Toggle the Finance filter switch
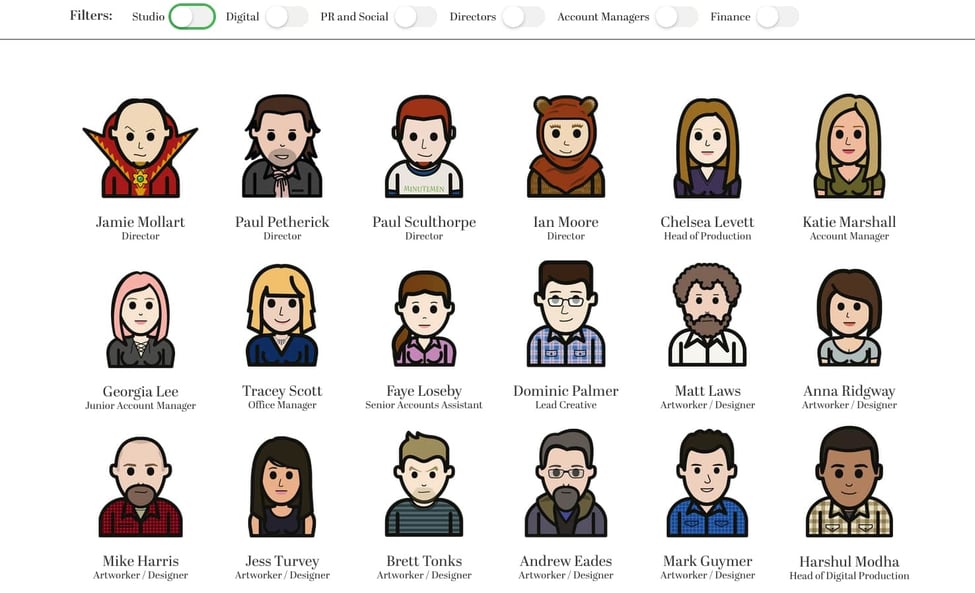Screen dimensions: 975x593 tap(778, 17)
